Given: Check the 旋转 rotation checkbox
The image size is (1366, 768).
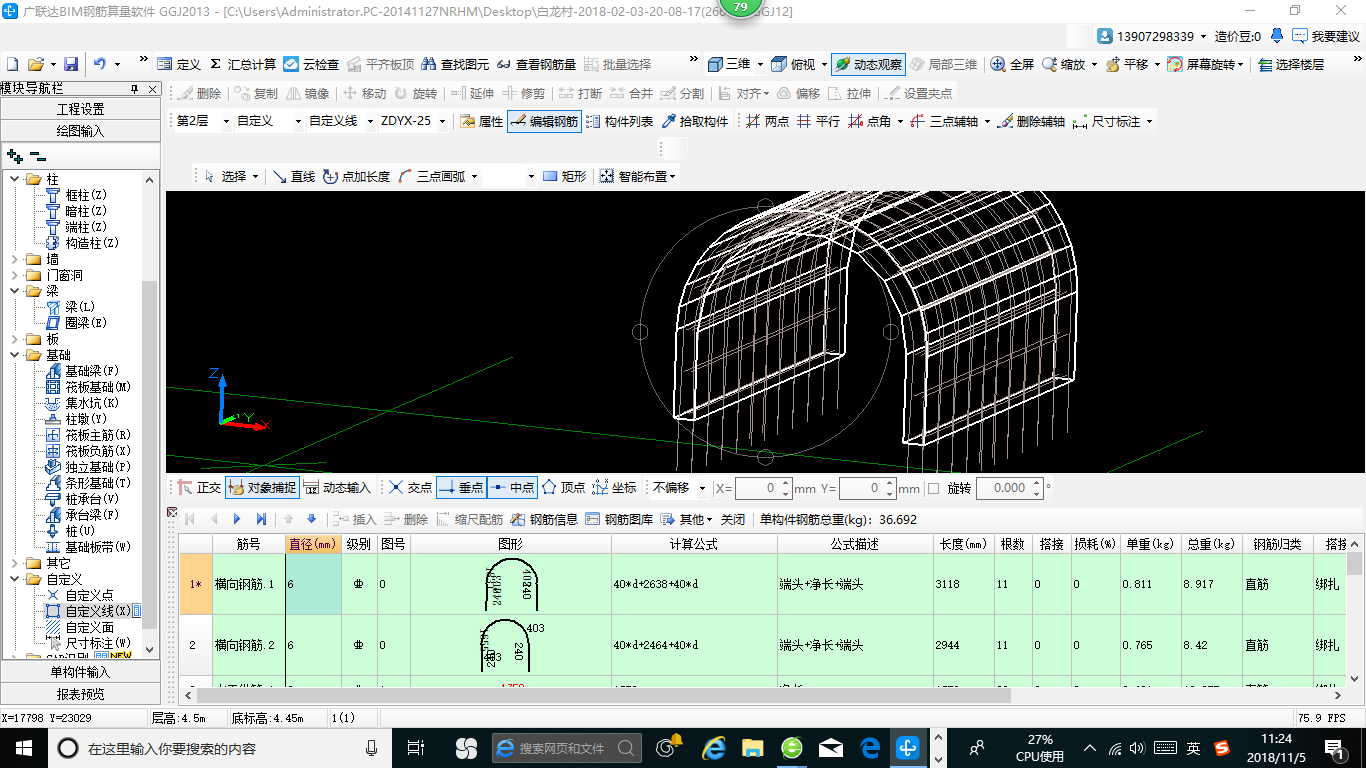Looking at the screenshot, I should [933, 488].
